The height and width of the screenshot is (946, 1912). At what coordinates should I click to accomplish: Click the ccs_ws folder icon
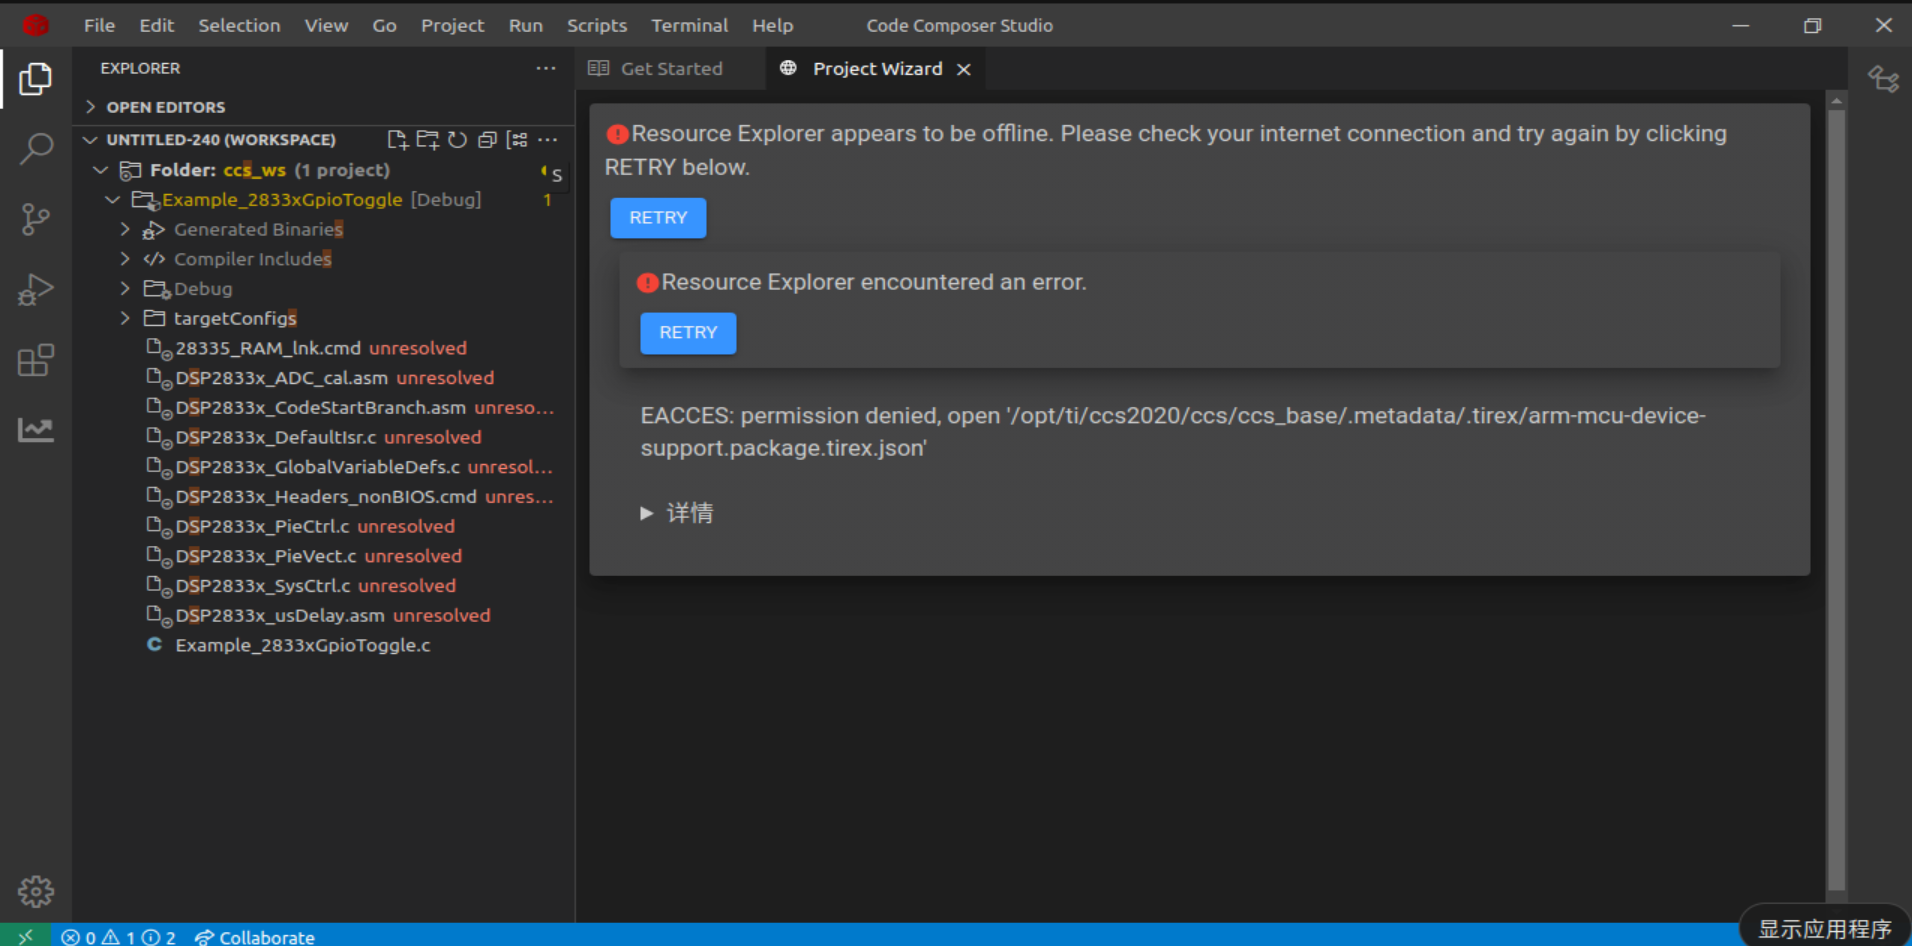click(131, 170)
